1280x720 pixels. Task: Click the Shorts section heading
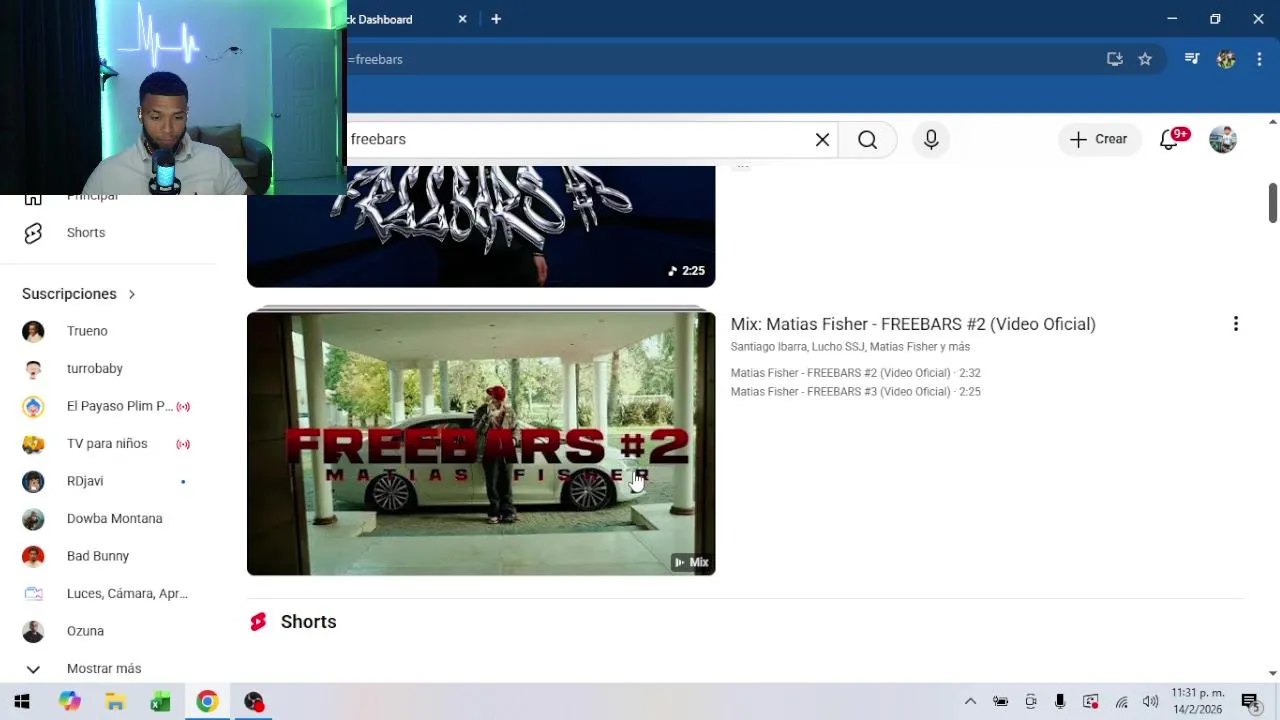308,622
